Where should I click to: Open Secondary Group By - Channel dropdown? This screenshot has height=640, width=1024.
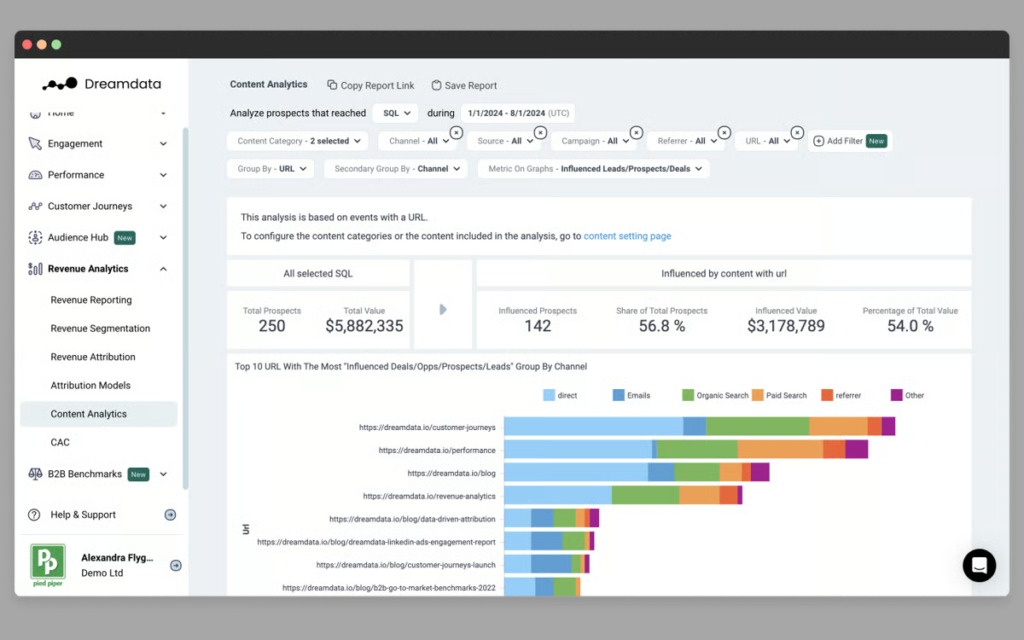[396, 168]
